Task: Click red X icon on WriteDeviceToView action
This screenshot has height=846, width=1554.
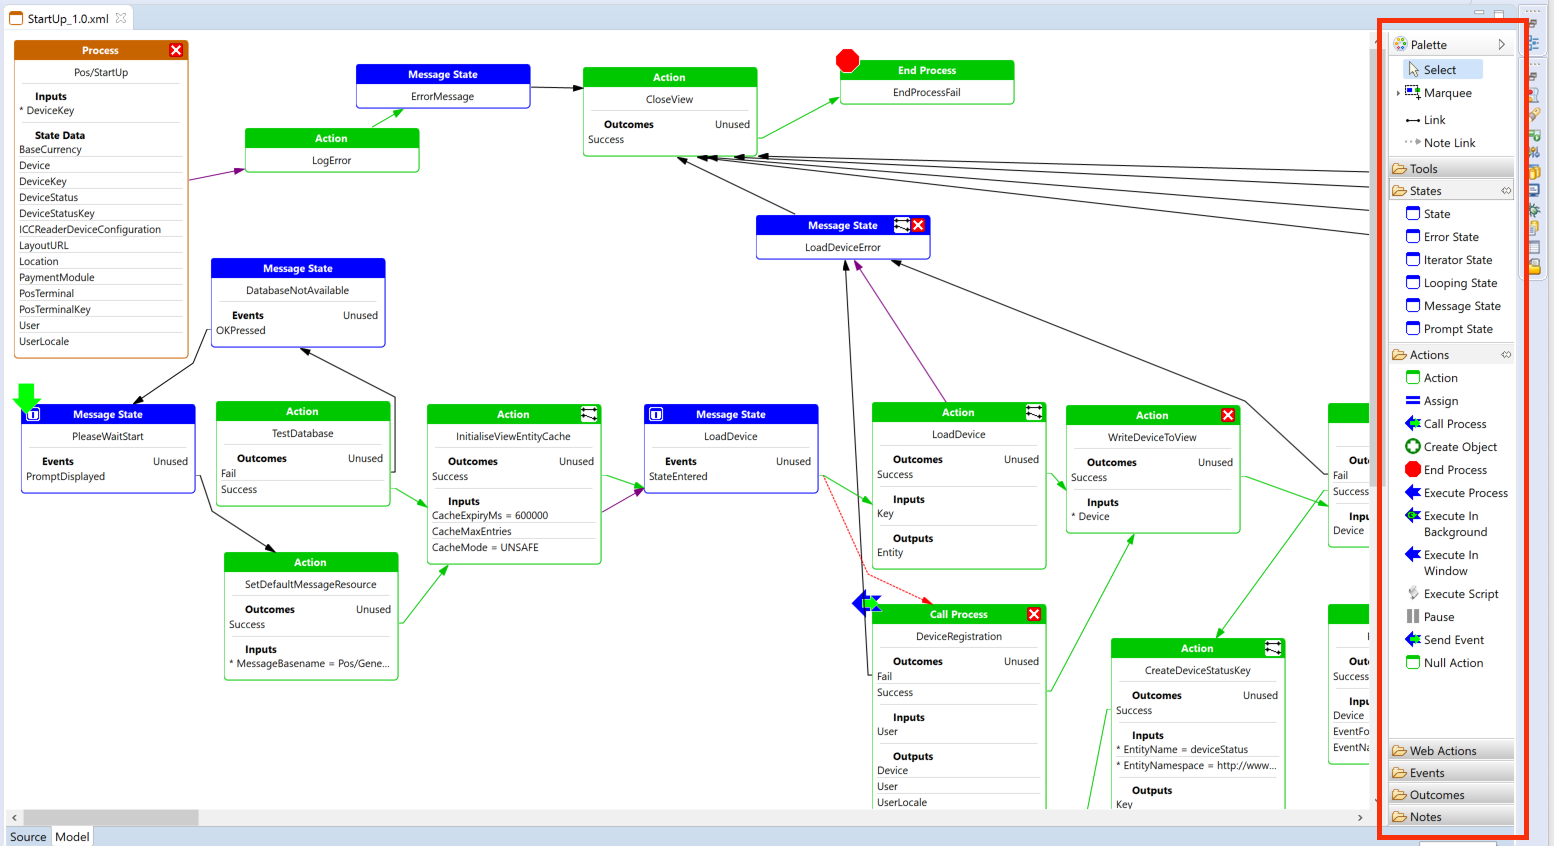Action: point(1228,415)
